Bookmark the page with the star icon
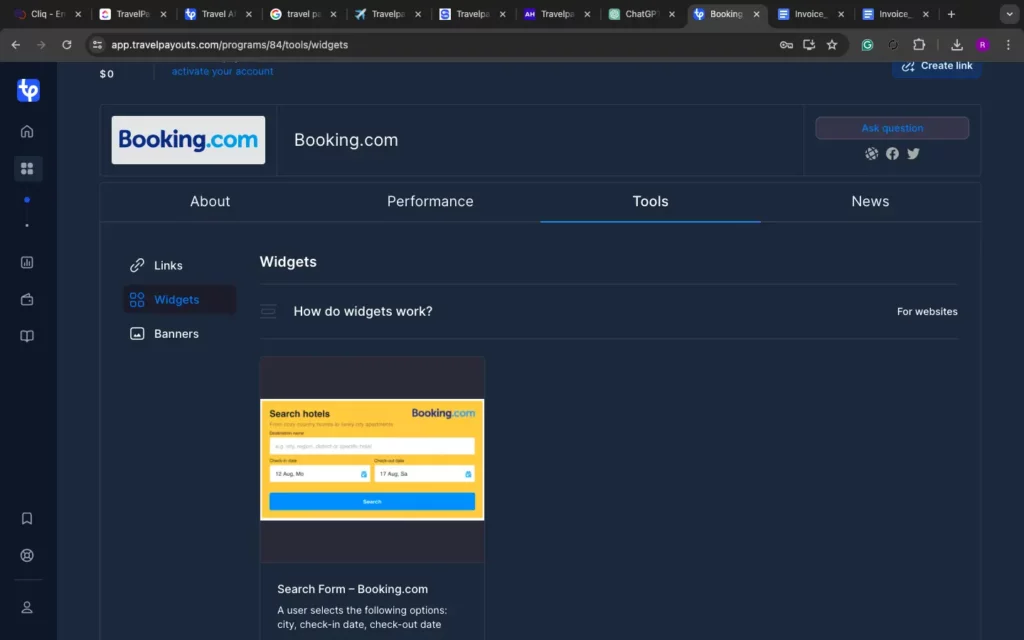This screenshot has width=1024, height=640. coord(831,44)
